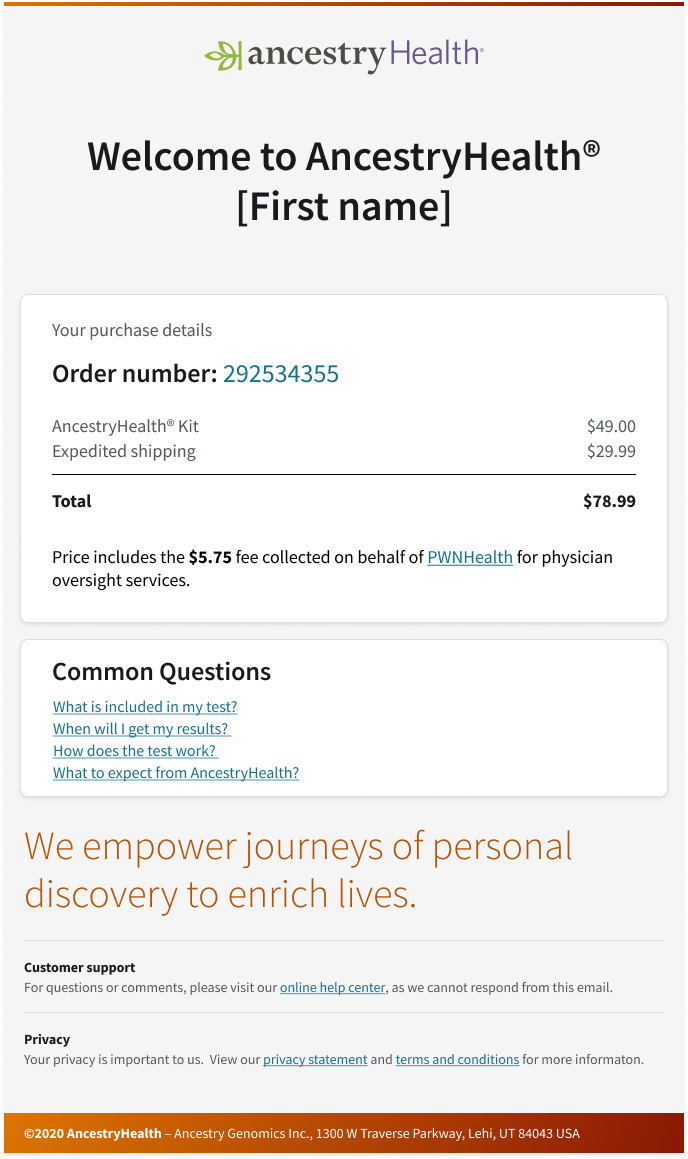Image resolution: width=688 pixels, height=1159 pixels.
Task: Click the [First name] placeholder text
Action: pos(344,207)
